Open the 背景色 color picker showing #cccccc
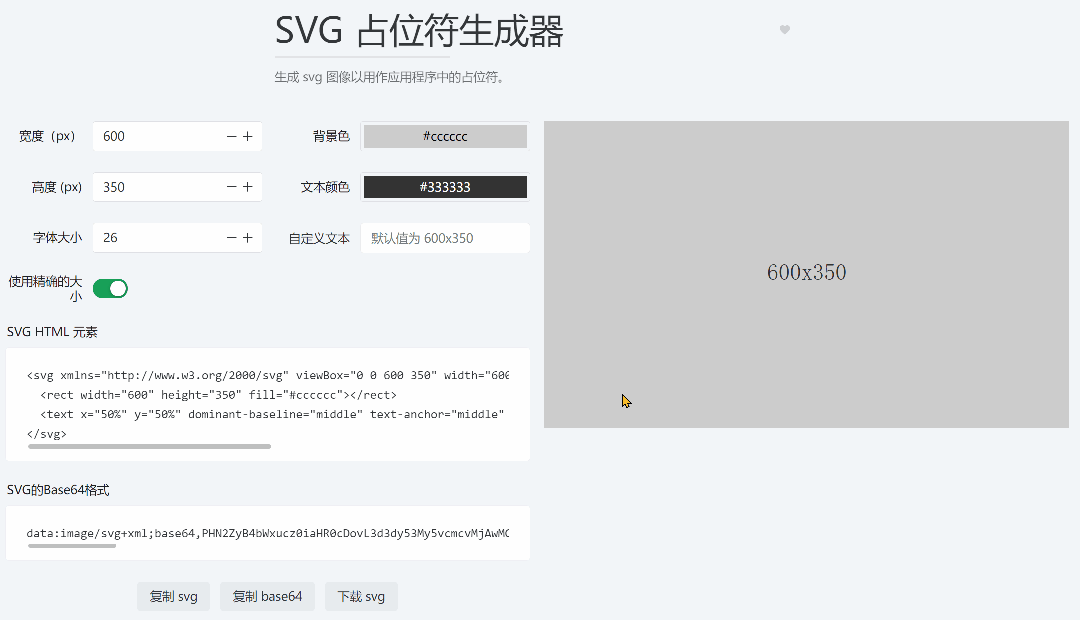 point(444,136)
